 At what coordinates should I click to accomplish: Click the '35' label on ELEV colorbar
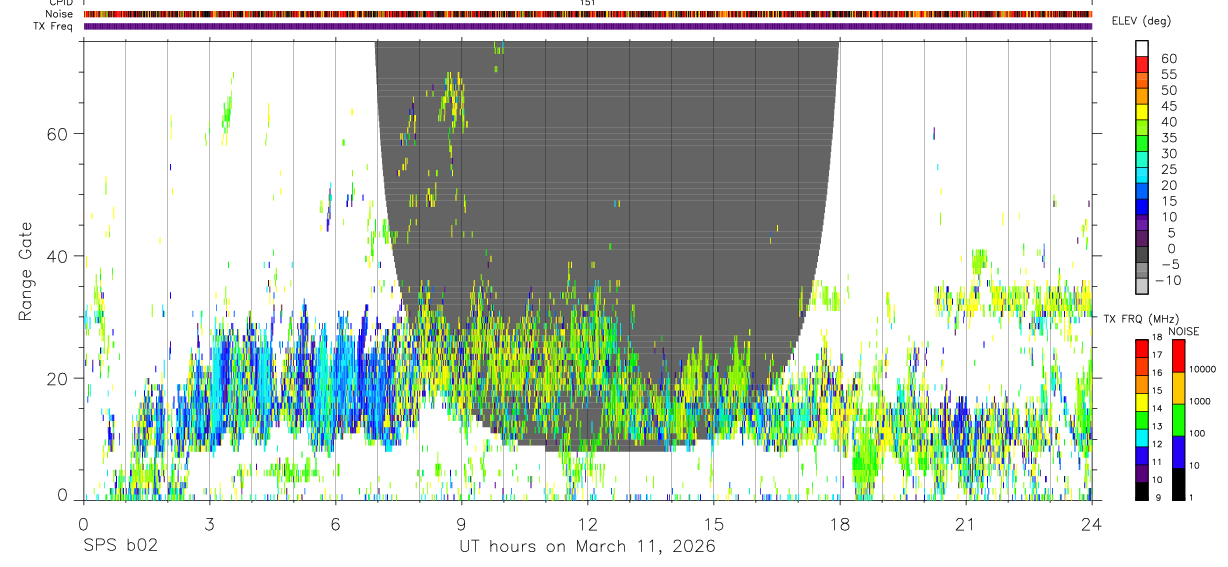point(1169,138)
